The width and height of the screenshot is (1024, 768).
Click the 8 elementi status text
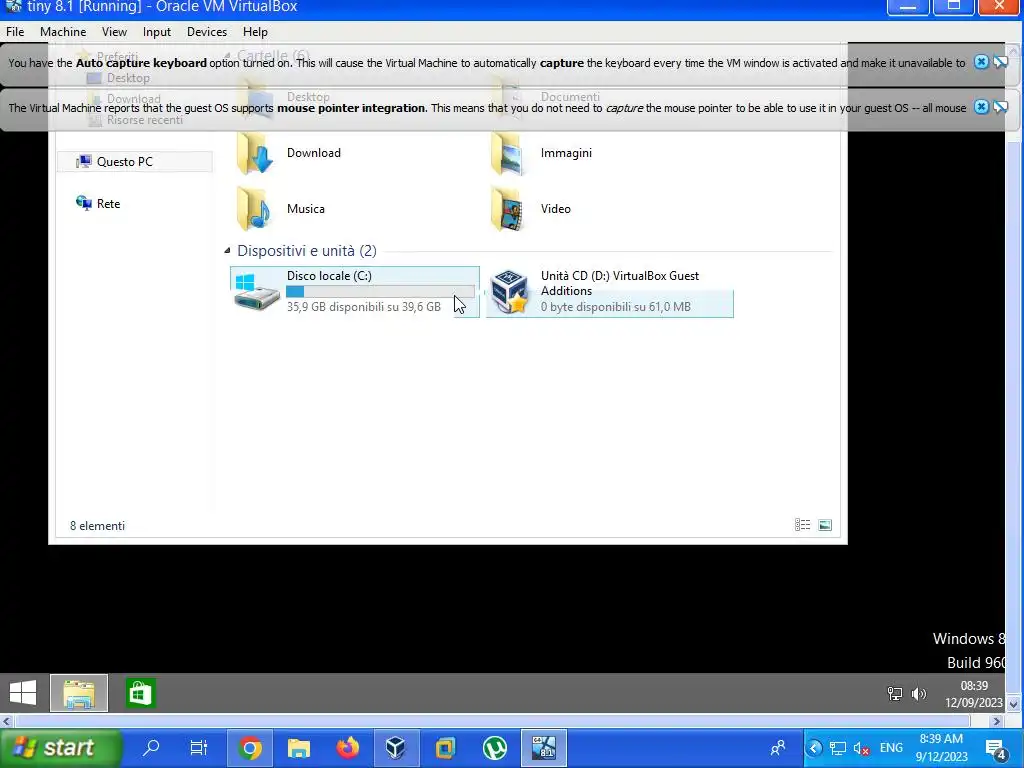(x=97, y=526)
